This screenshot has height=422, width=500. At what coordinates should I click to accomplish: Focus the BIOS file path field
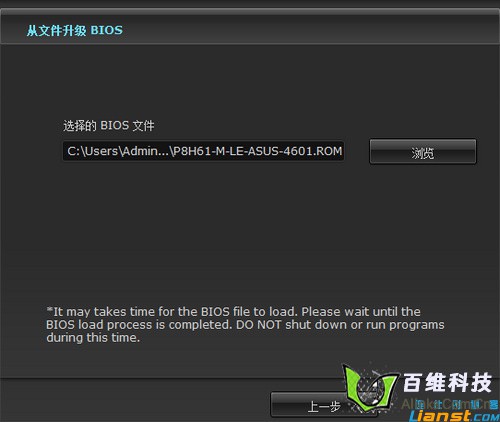pos(203,151)
